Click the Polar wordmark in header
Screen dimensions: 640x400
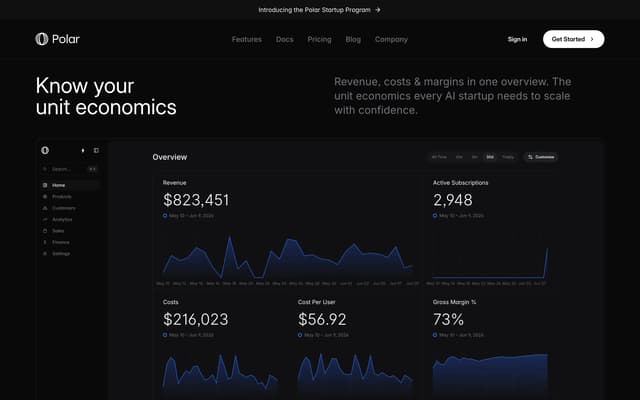[x=66, y=39]
